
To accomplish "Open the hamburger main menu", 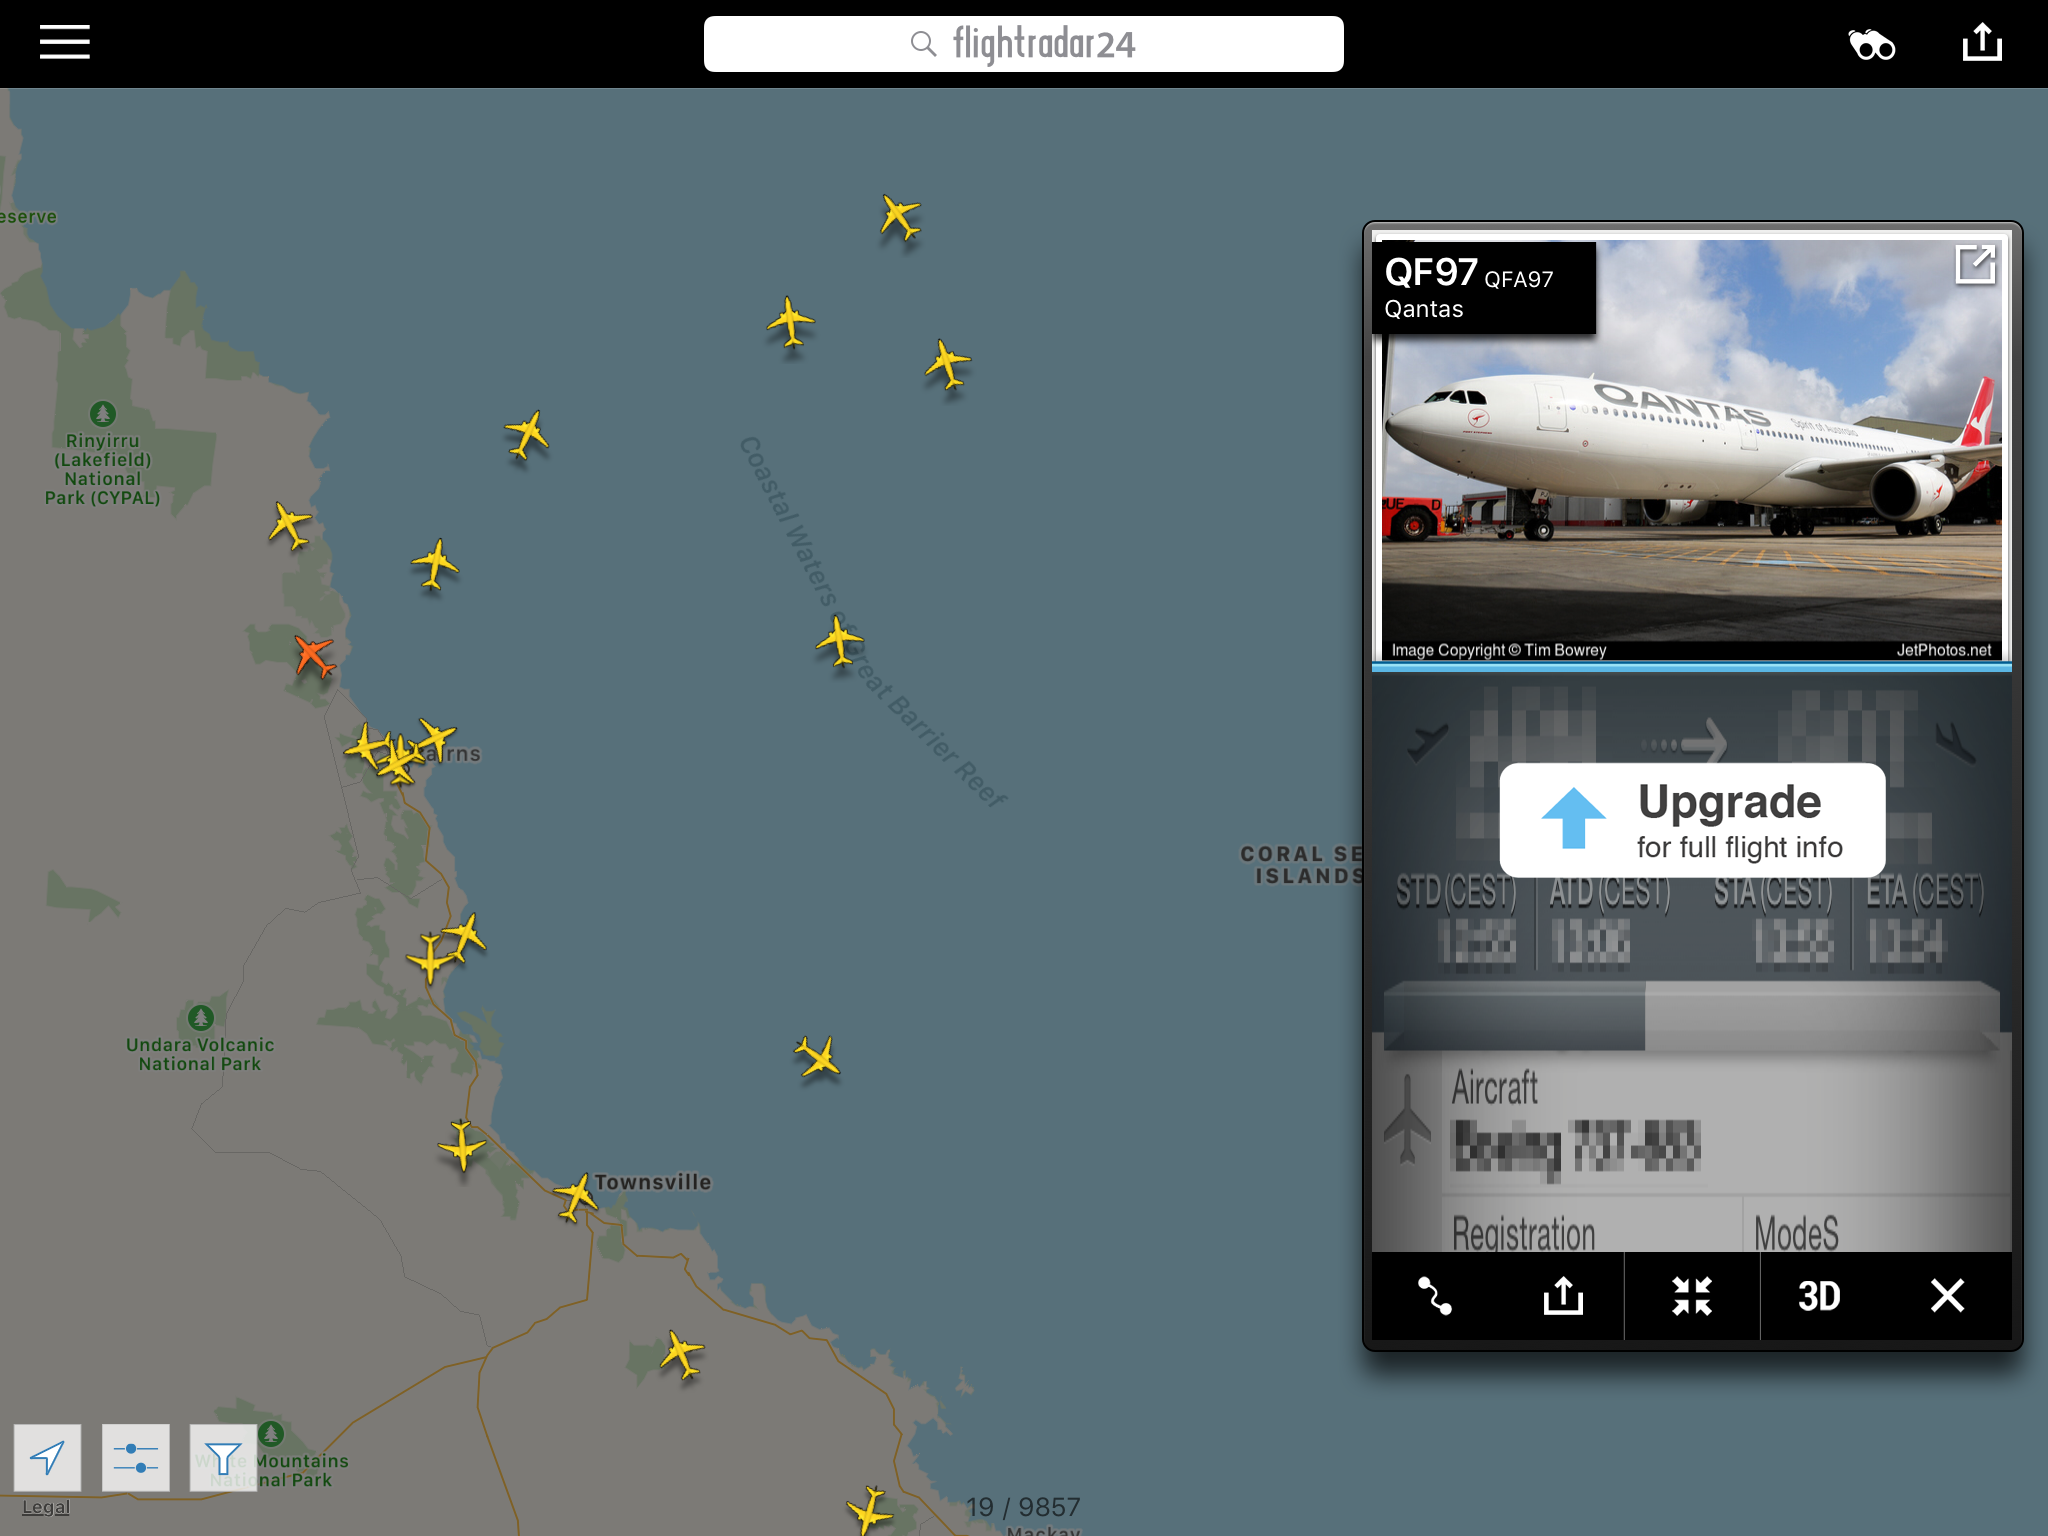I will coord(65,43).
